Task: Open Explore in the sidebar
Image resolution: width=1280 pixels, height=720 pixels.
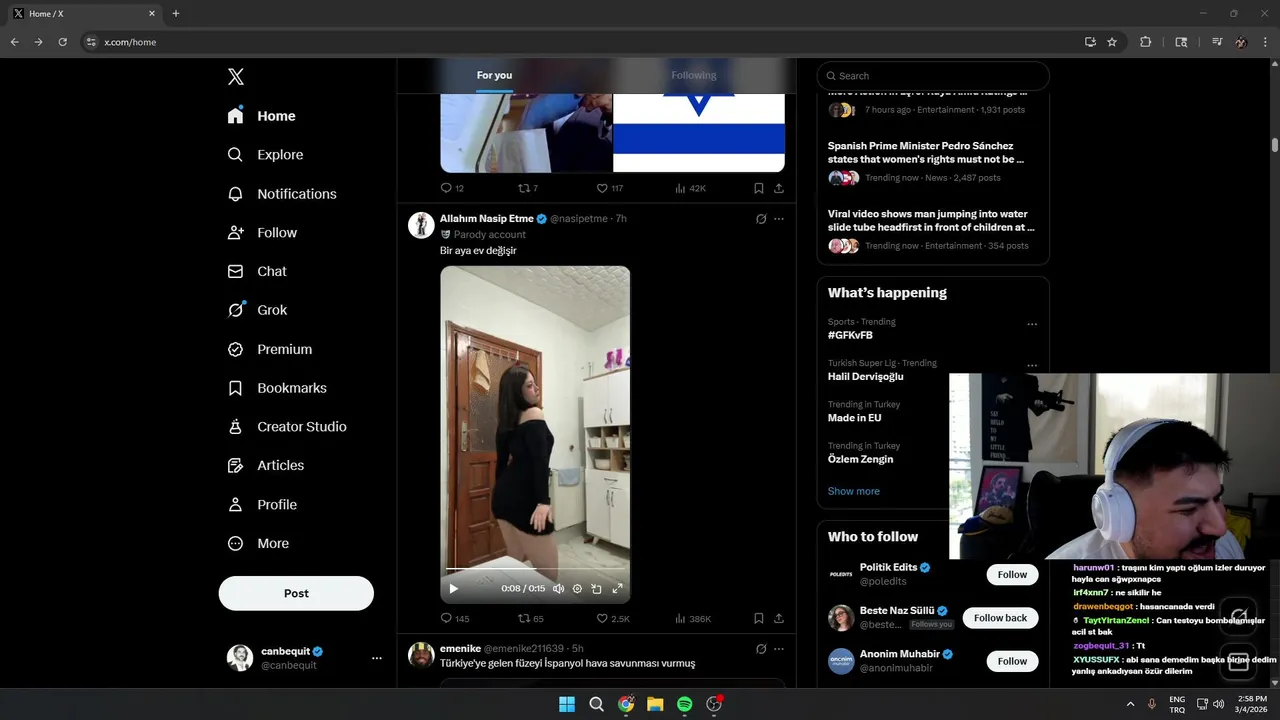Action: coord(265,155)
